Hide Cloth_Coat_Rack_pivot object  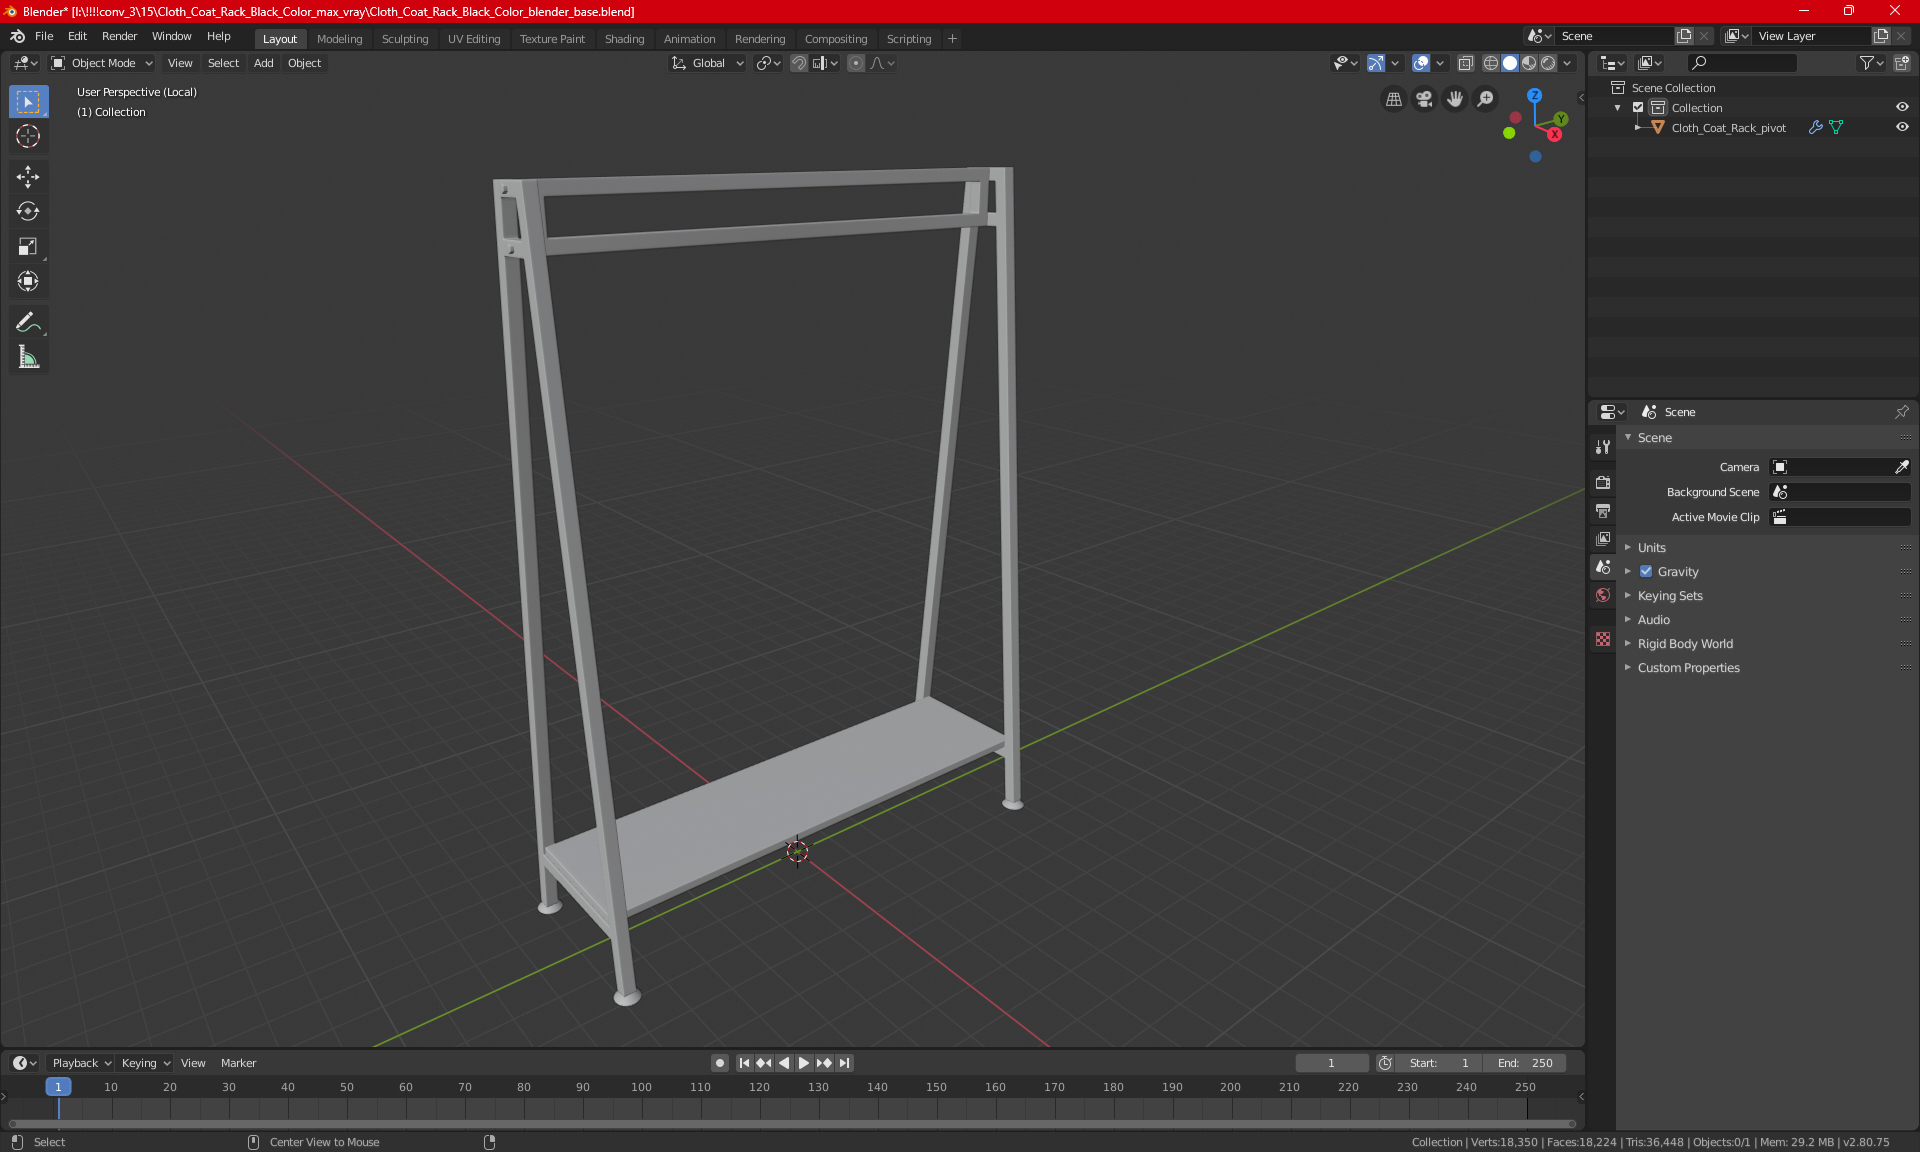click(1902, 128)
